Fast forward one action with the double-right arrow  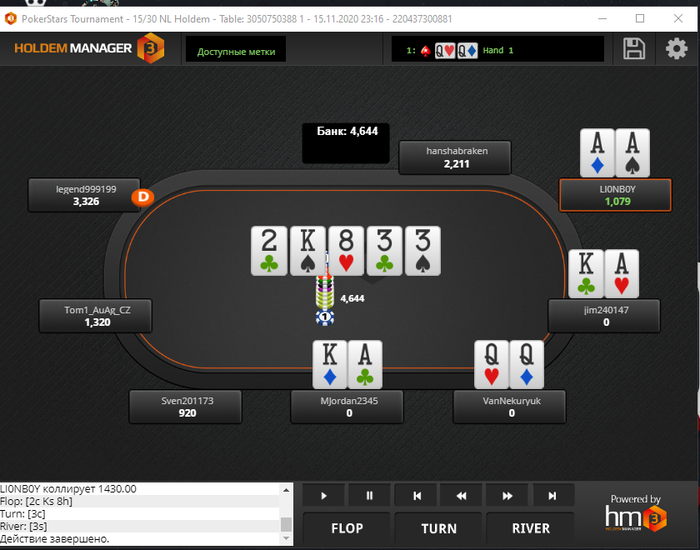(507, 496)
